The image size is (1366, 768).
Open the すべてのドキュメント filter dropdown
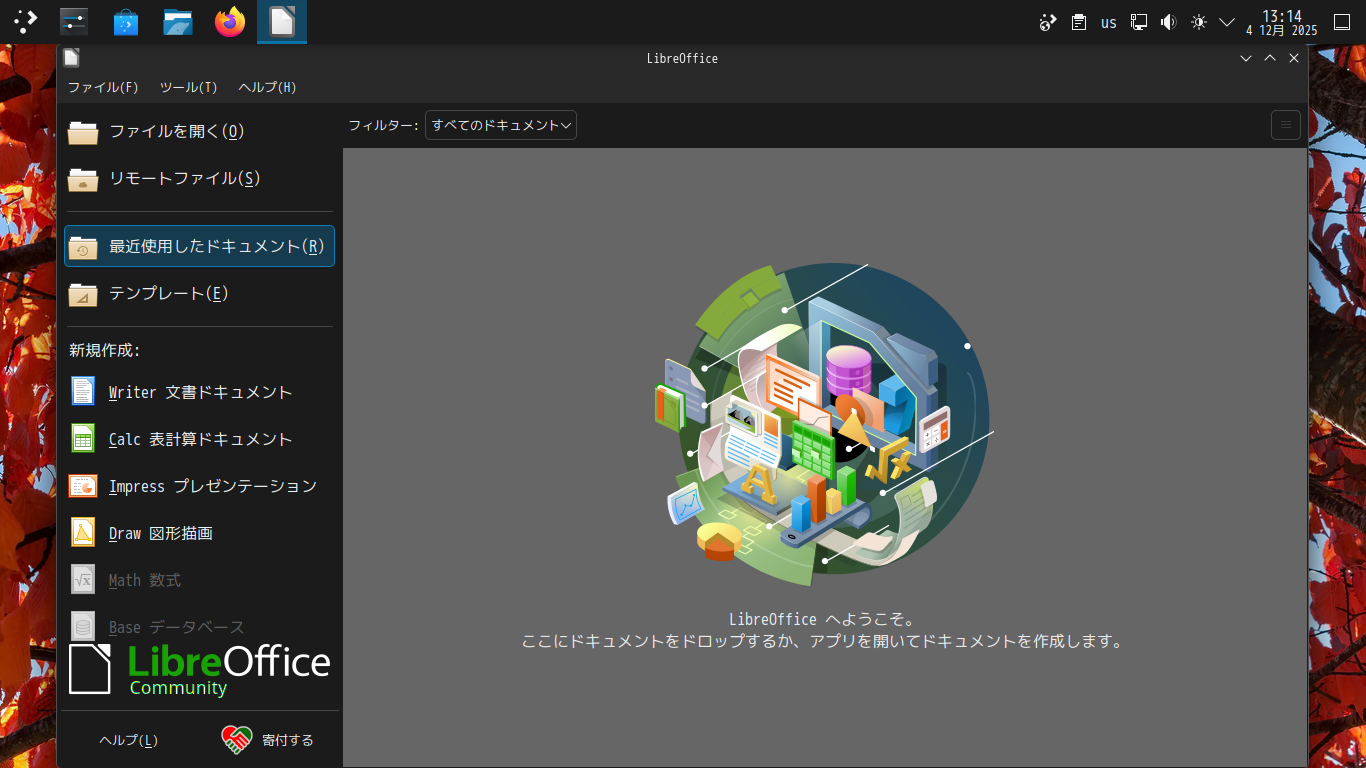tap(500, 125)
